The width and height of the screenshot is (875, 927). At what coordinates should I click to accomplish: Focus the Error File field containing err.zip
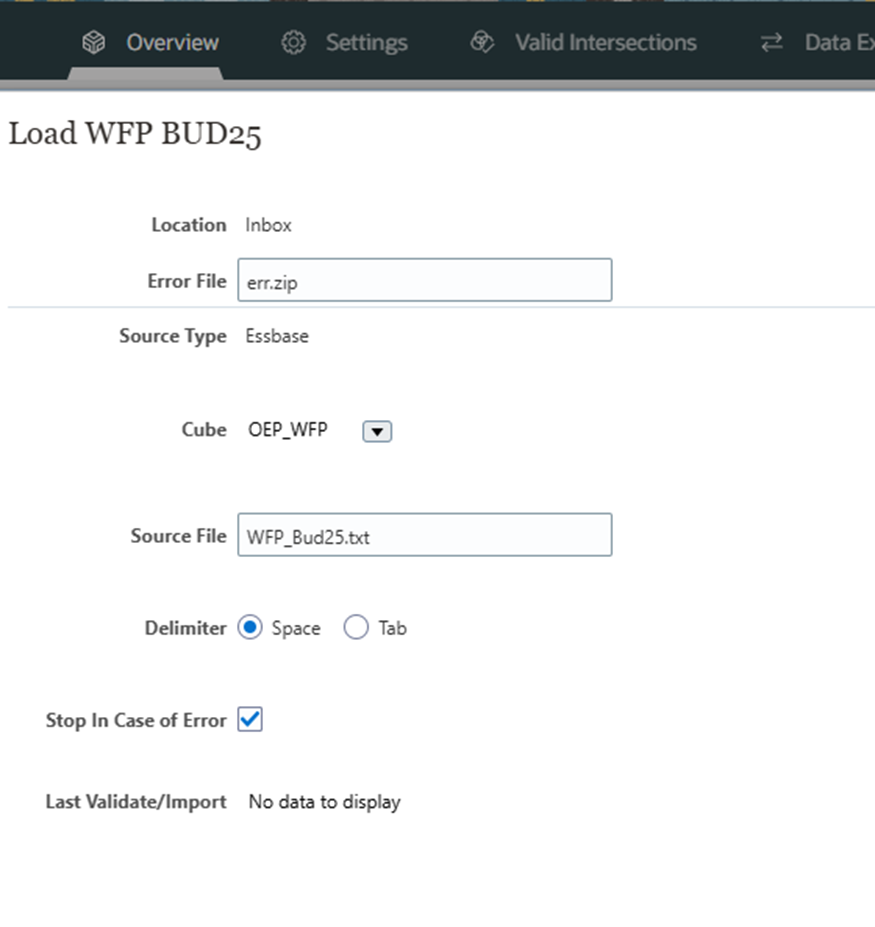424,281
